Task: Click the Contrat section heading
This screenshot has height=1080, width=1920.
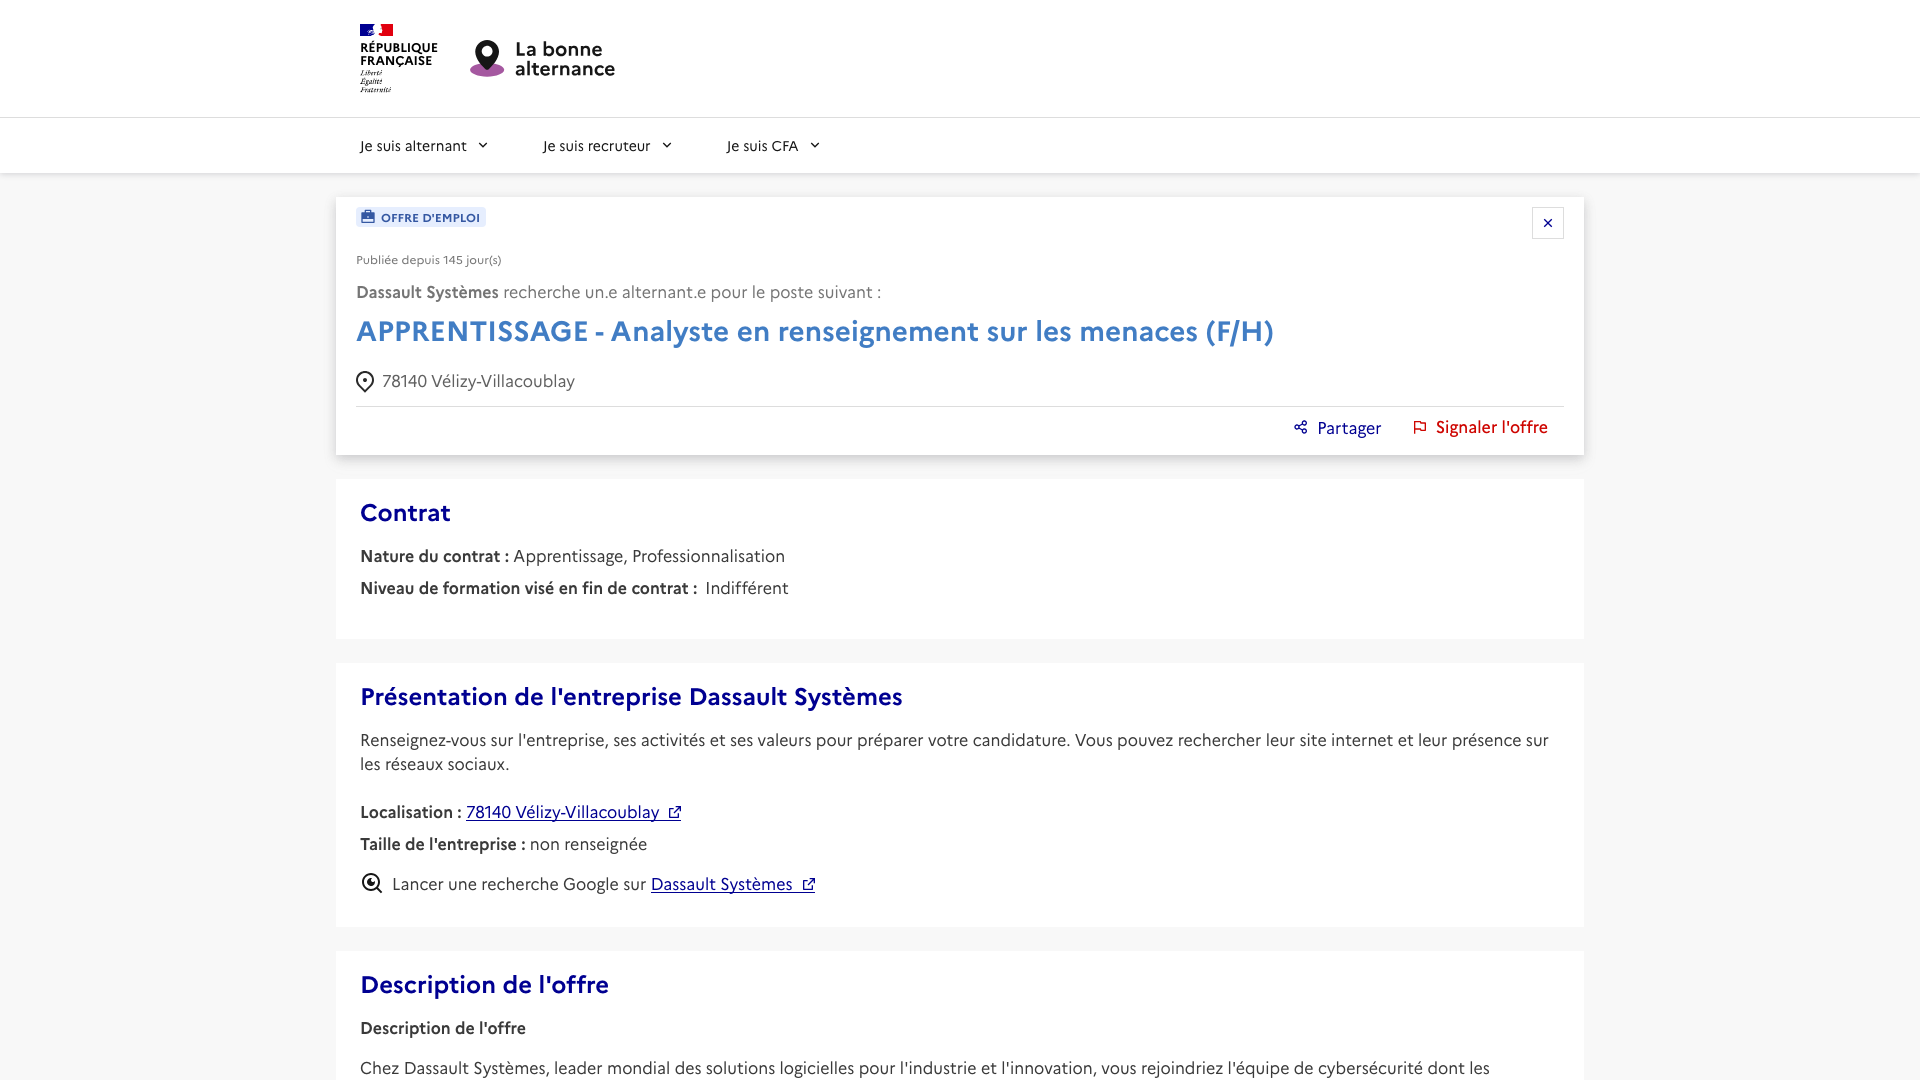Action: [x=405, y=512]
